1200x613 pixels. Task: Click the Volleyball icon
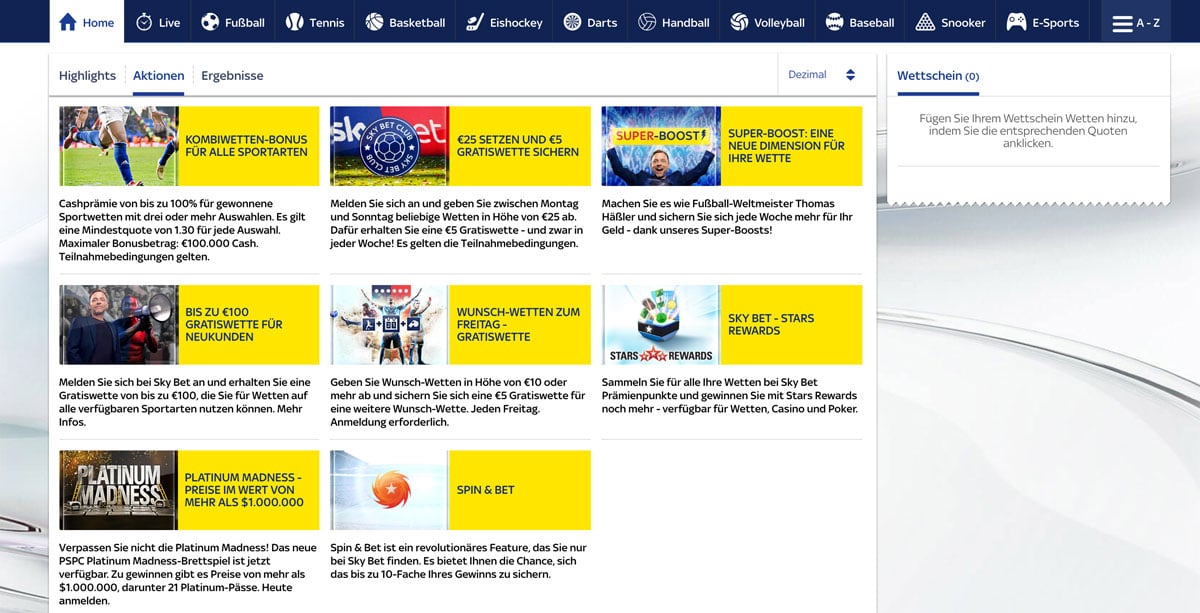[739, 22]
